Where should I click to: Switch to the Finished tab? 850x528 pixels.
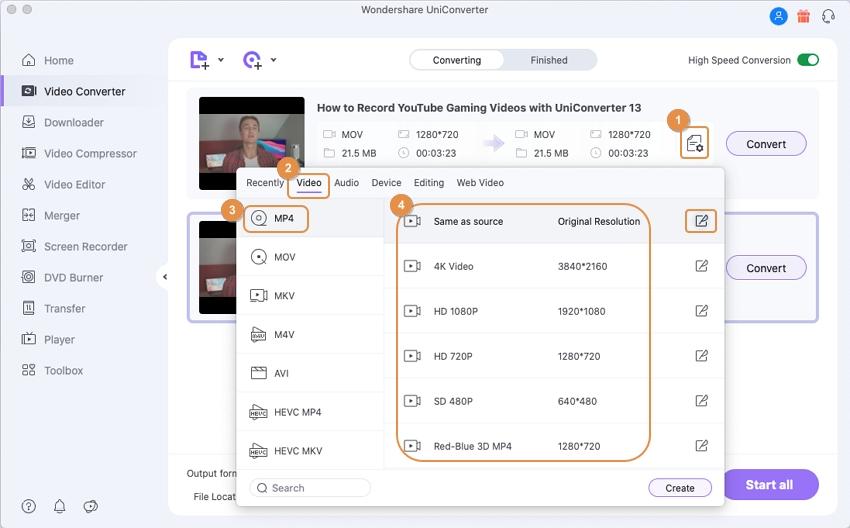(549, 60)
